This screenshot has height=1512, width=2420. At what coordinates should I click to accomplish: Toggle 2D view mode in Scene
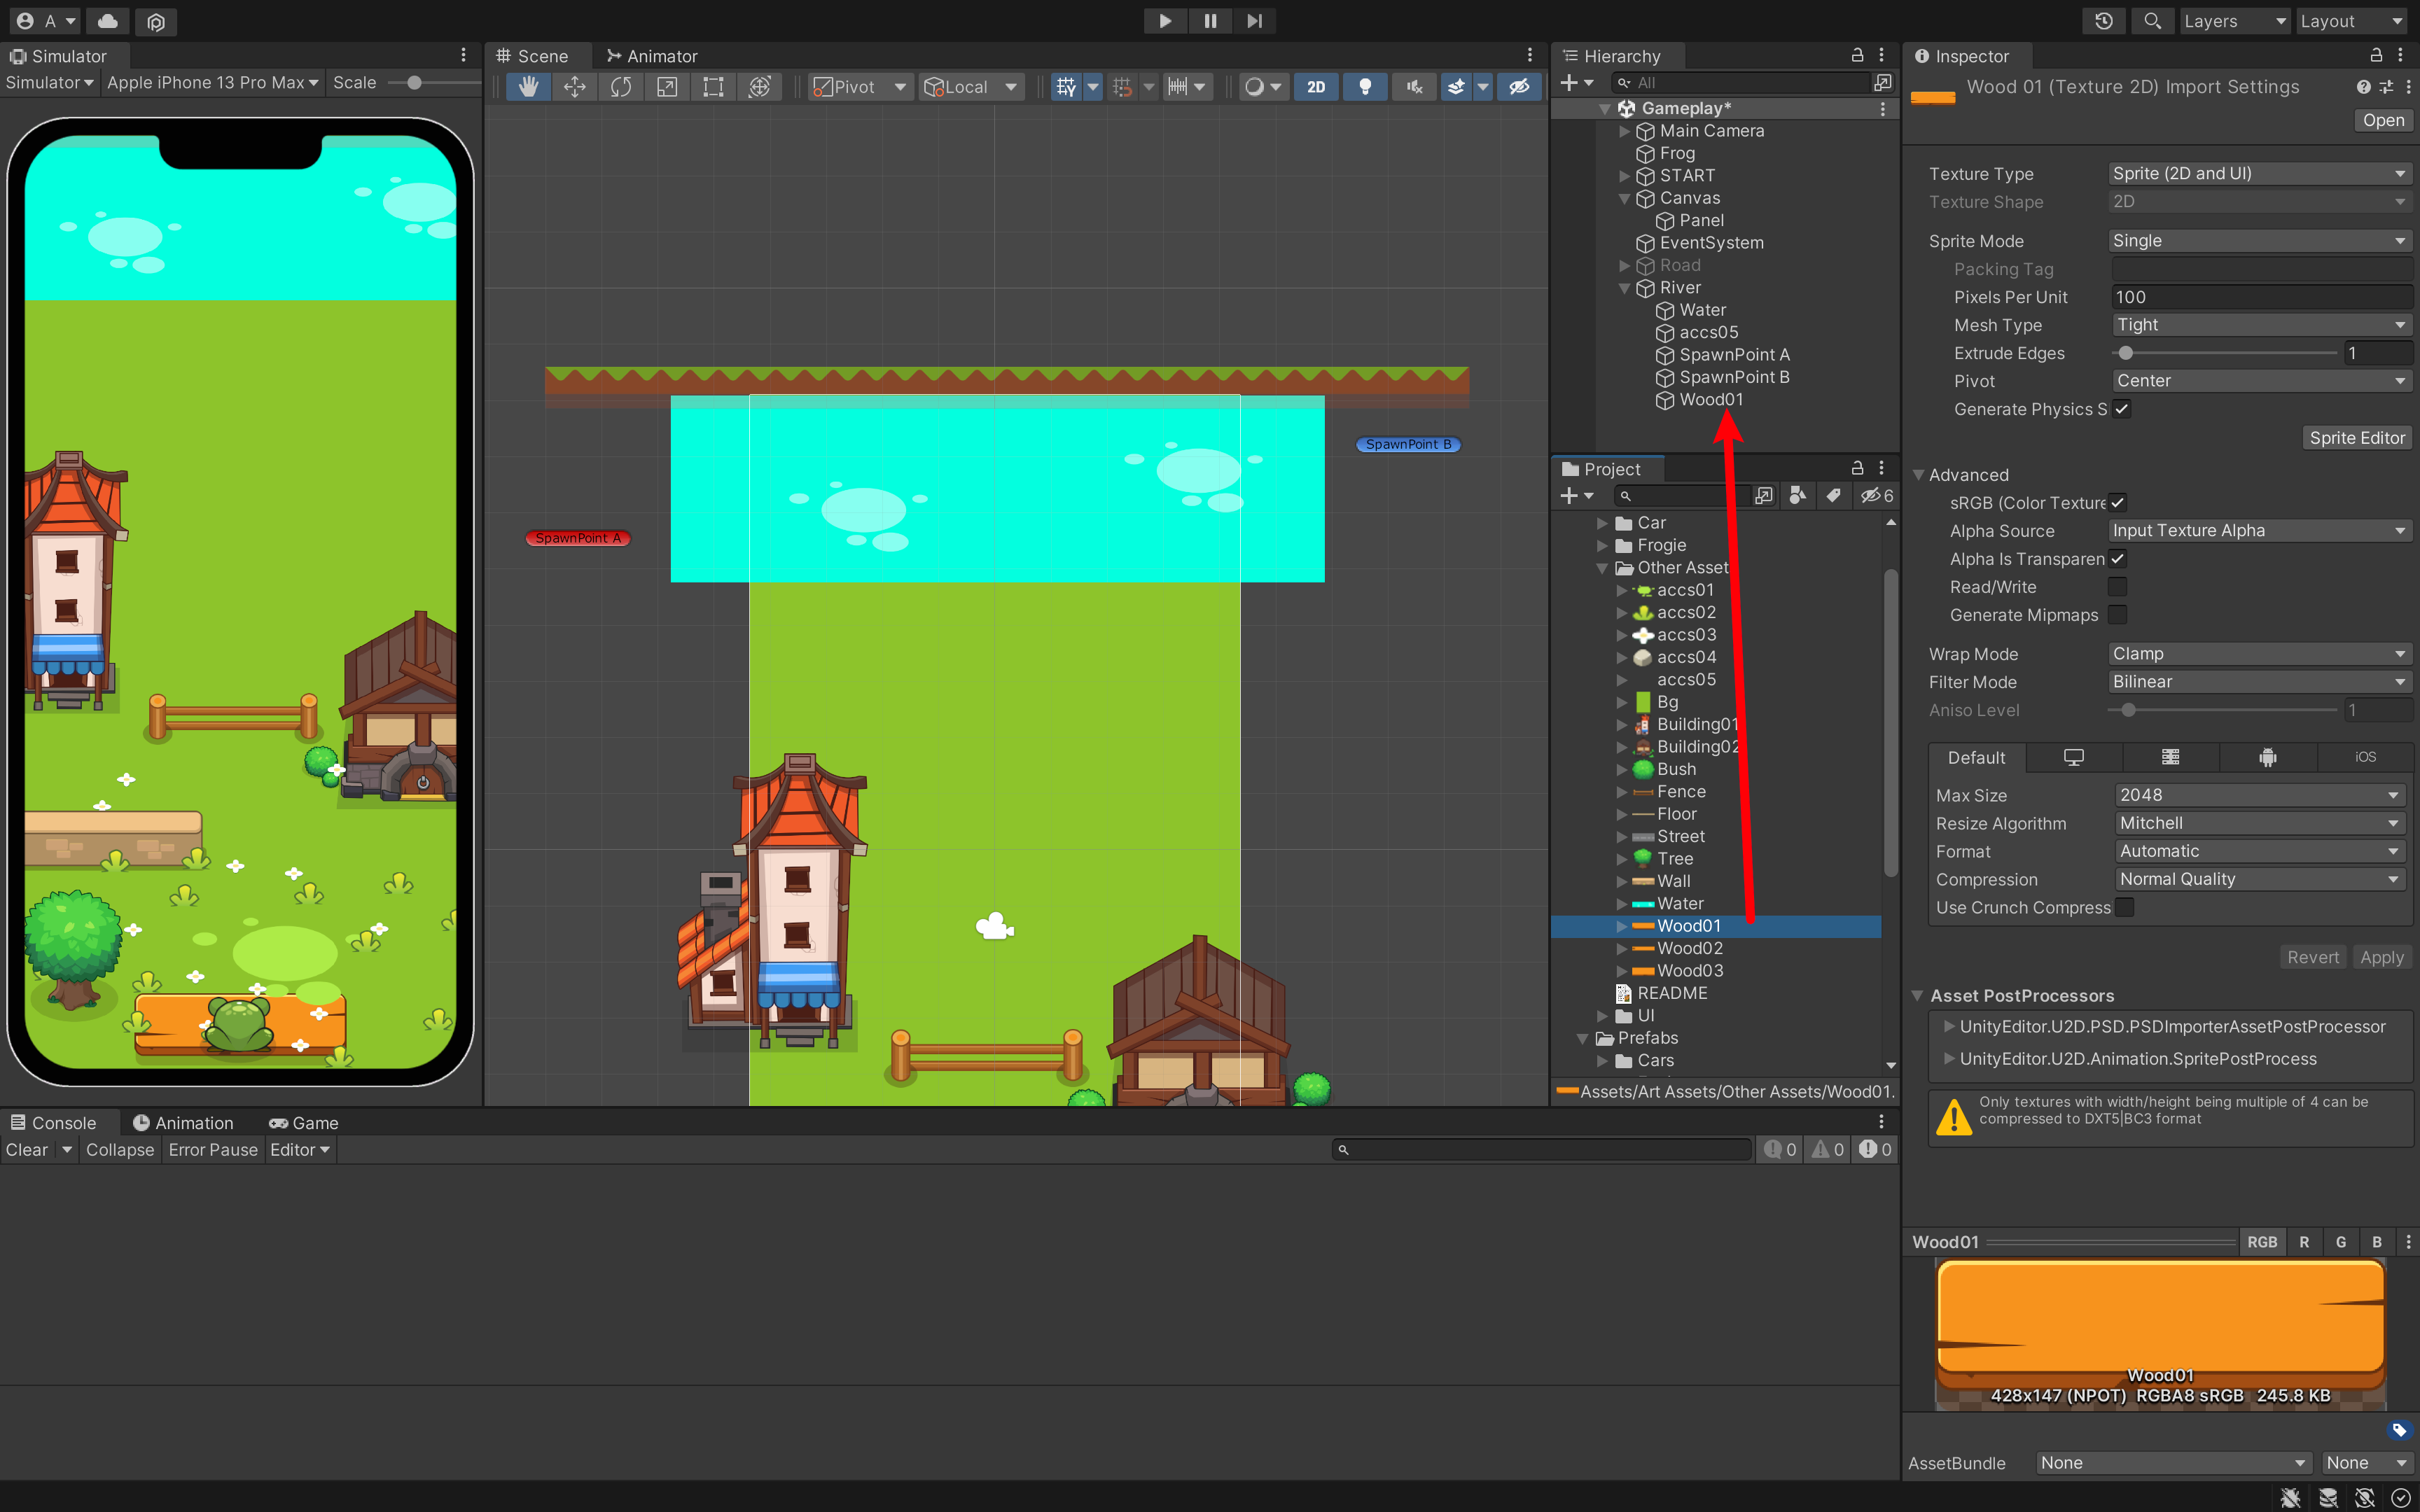tap(1316, 87)
